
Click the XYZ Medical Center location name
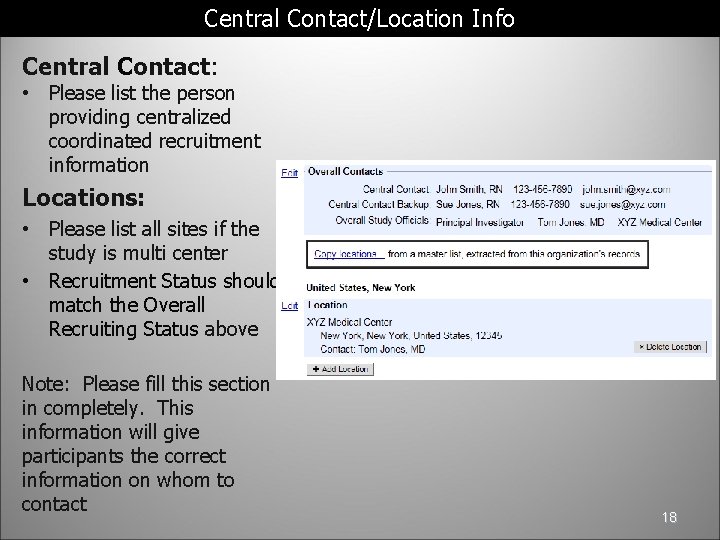pos(349,322)
